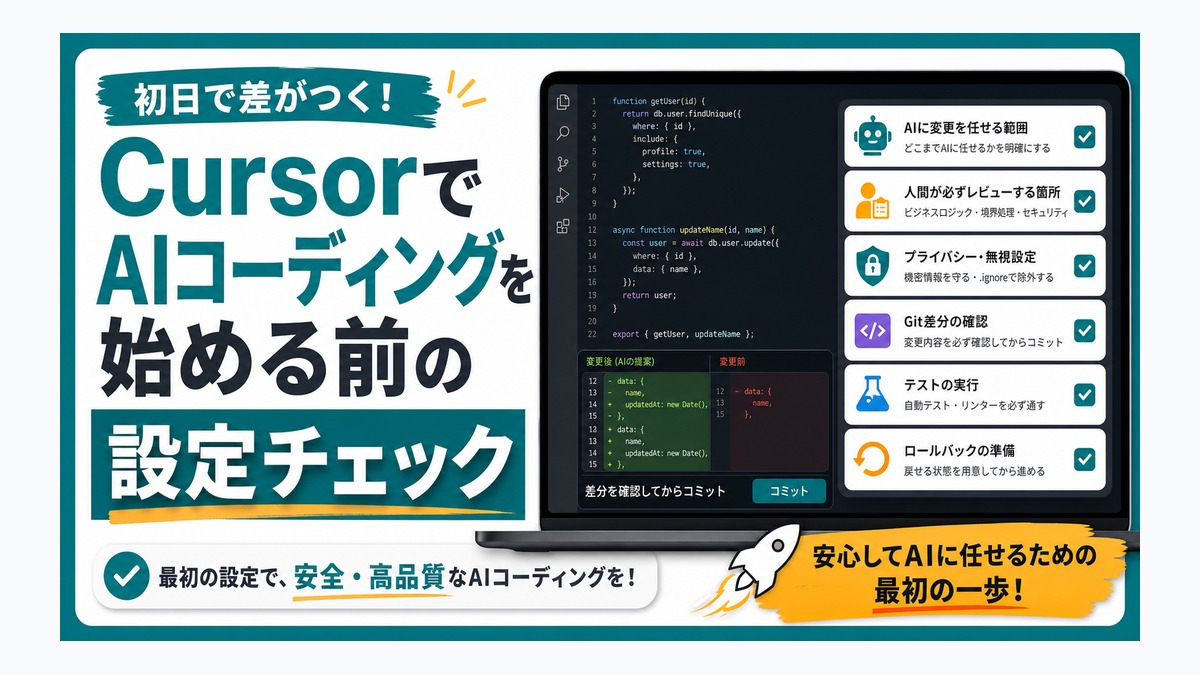Toggle checkbox for 人間が必ずレビューする箇所
Image resolution: width=1200 pixels, height=675 pixels.
point(1084,201)
